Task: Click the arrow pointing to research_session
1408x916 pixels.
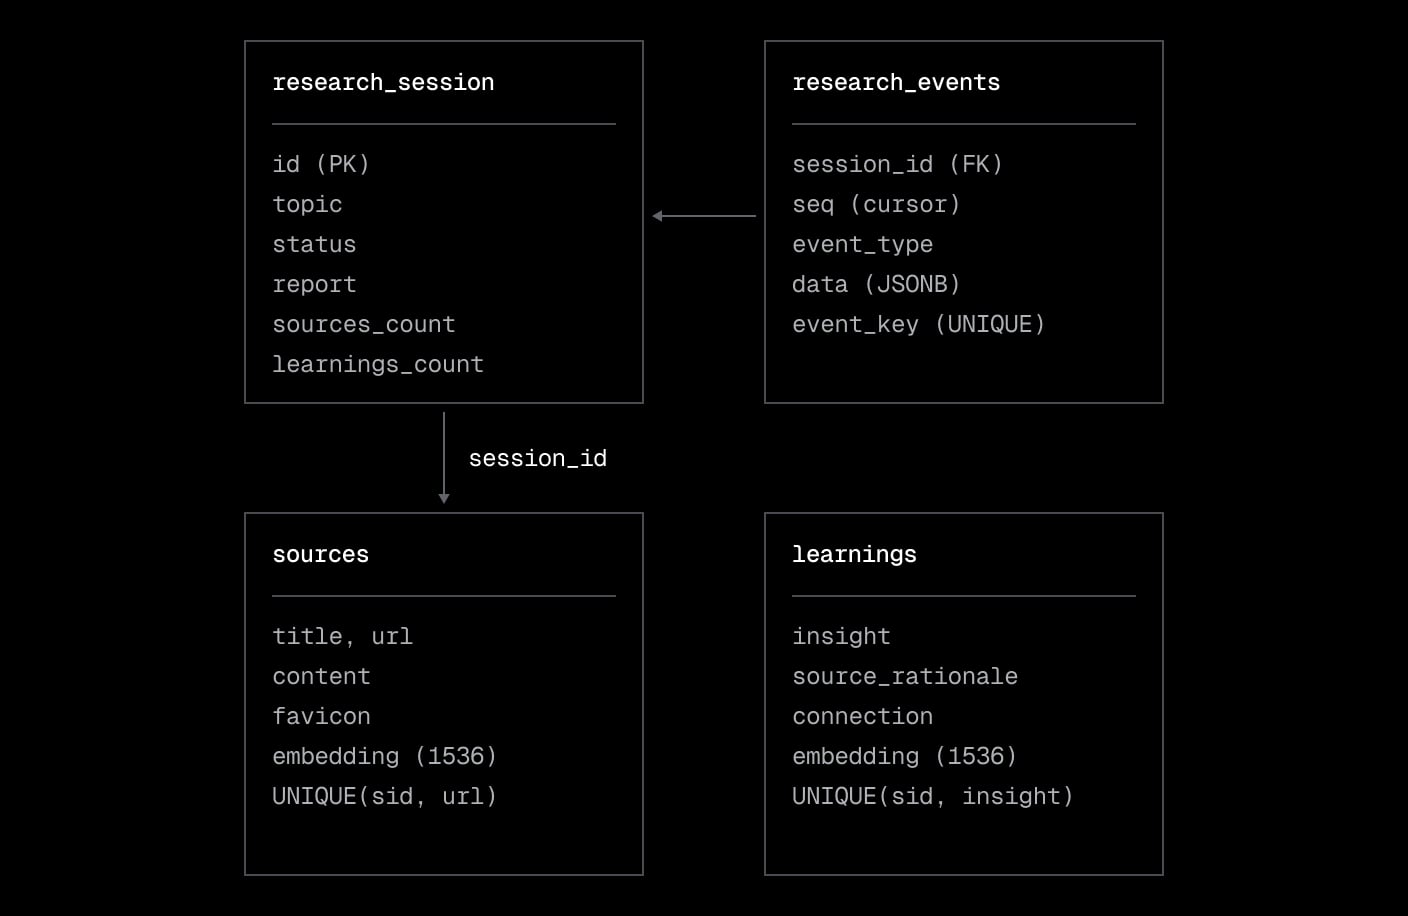Action: tap(704, 216)
